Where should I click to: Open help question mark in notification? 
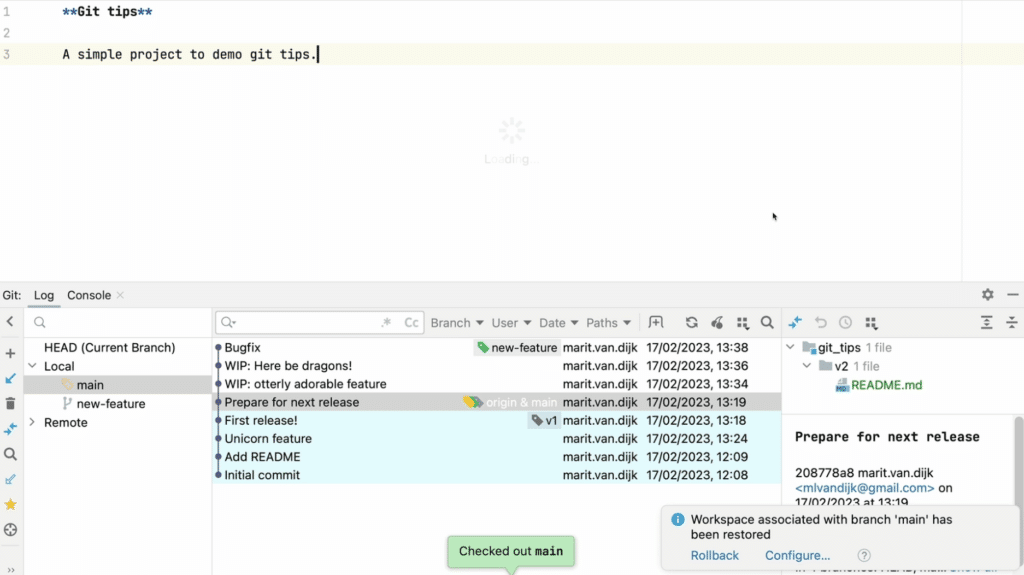pyautogui.click(x=864, y=555)
